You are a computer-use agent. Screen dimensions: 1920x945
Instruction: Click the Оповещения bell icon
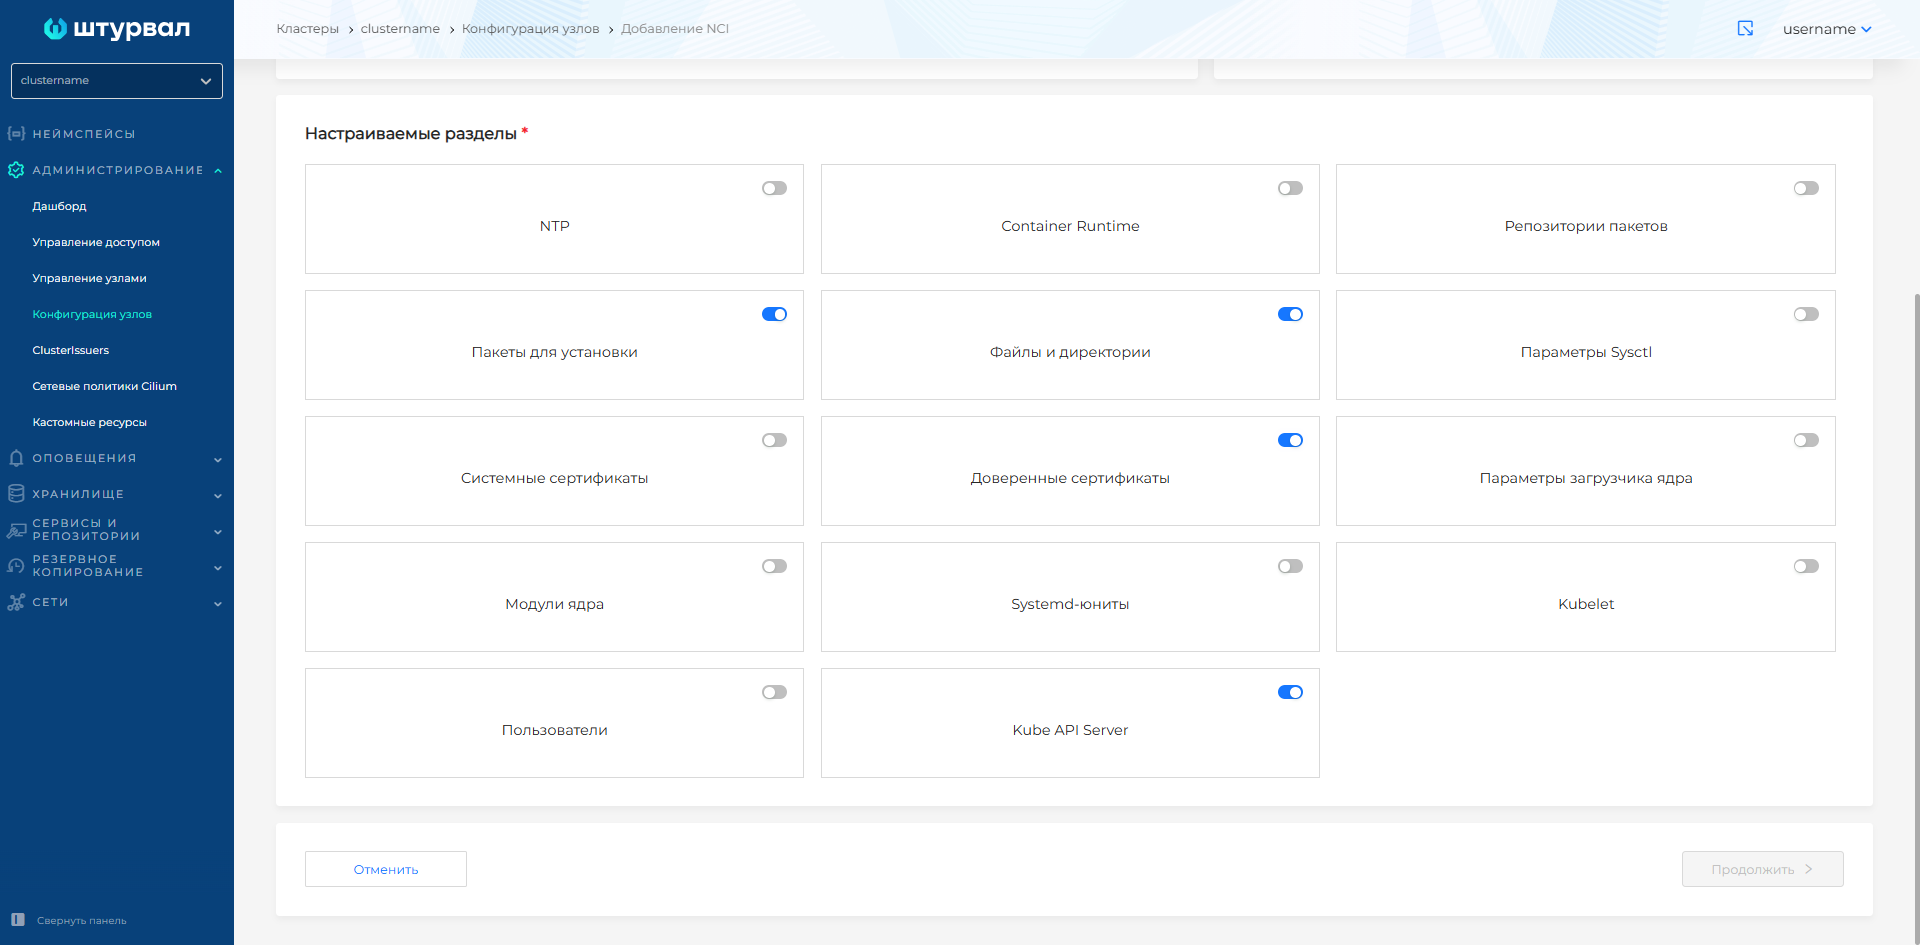(x=16, y=458)
